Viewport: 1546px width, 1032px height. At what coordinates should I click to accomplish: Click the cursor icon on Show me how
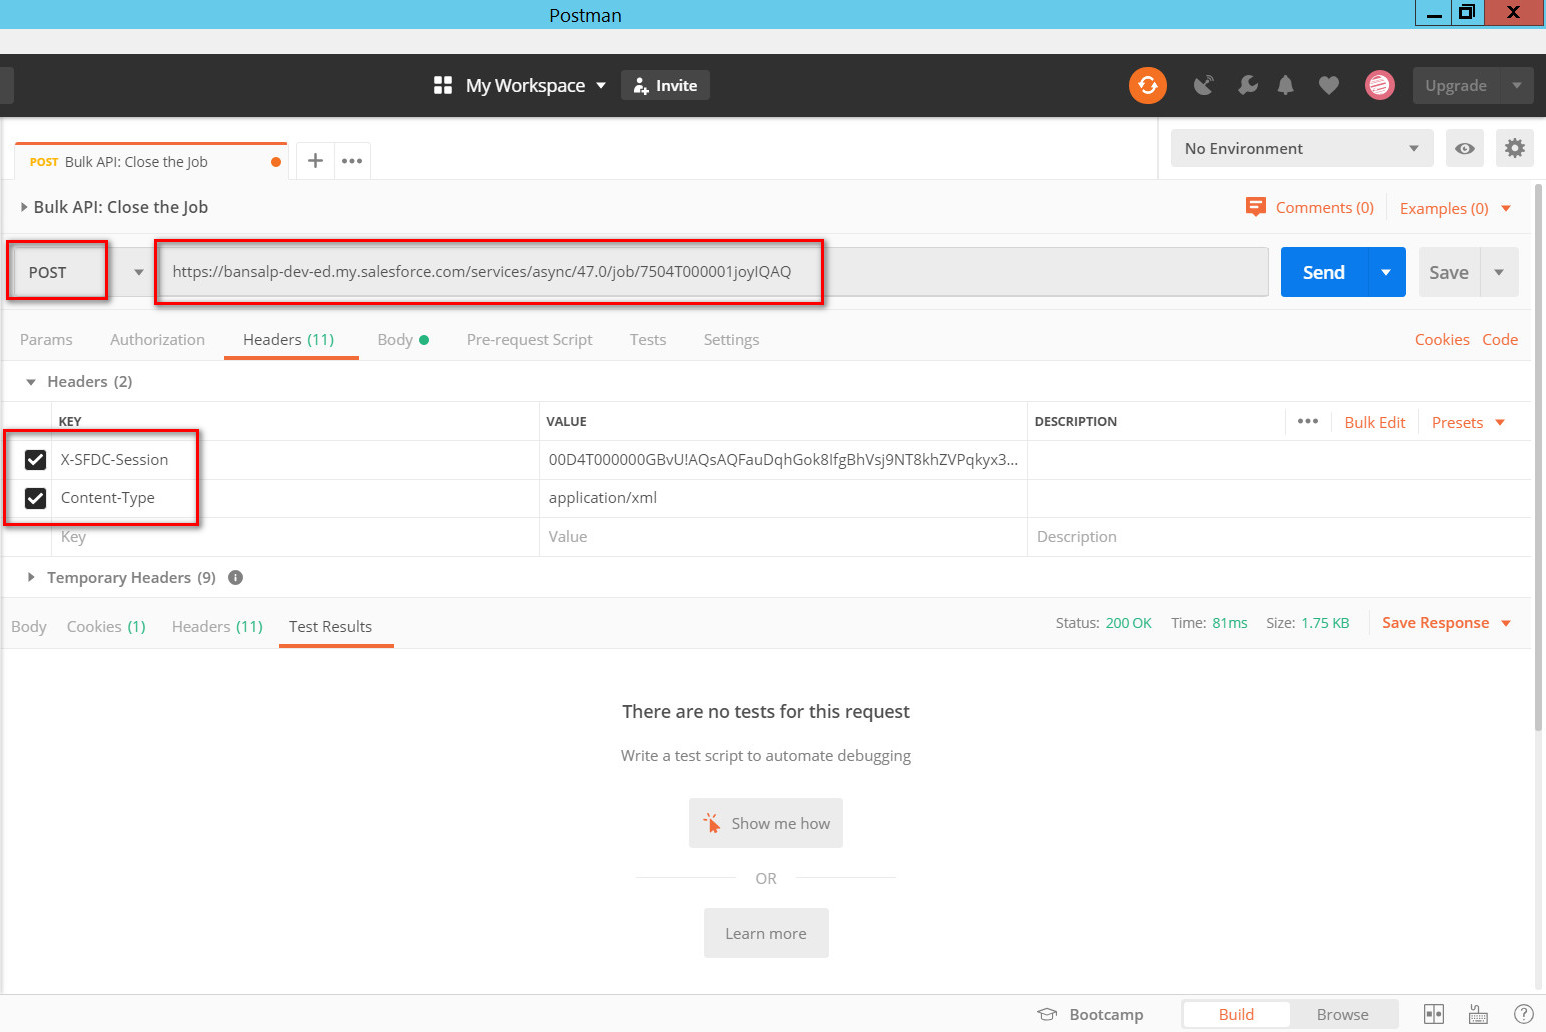click(712, 823)
